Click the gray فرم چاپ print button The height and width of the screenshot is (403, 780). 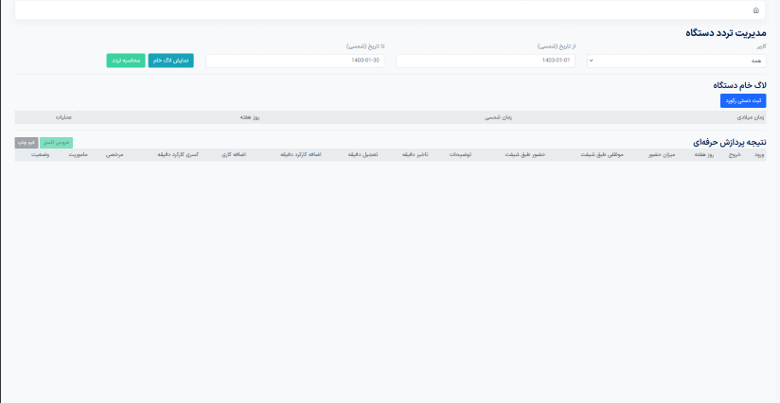pos(26,143)
